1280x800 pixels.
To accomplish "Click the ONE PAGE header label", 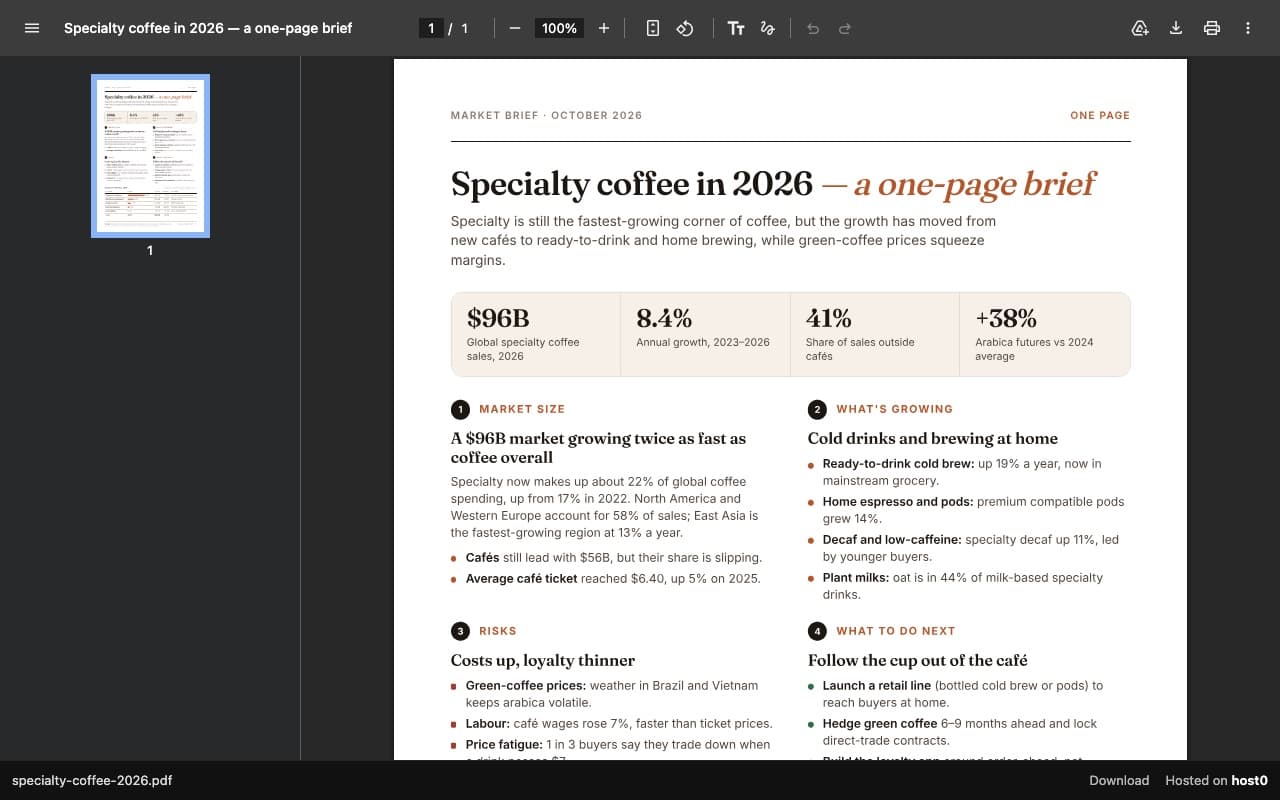I will tap(1100, 115).
